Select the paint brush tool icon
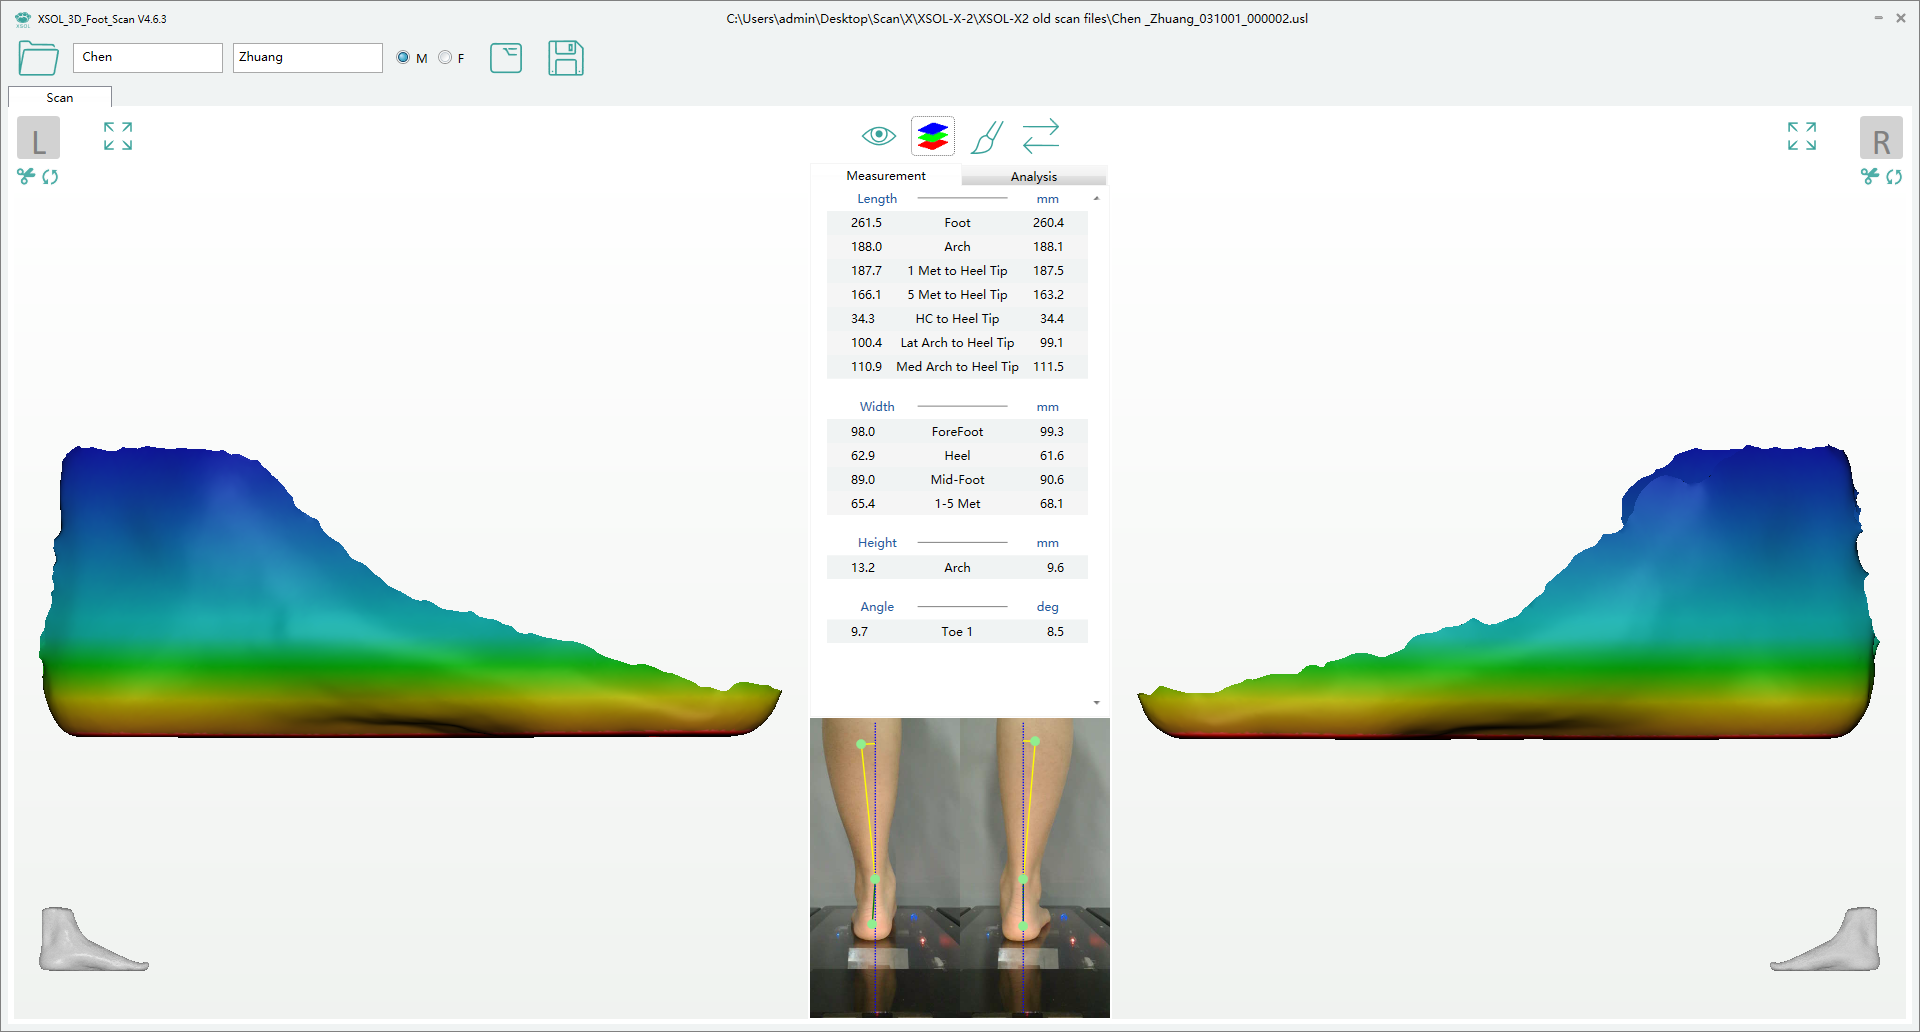Viewport: 1920px width, 1032px height. click(x=987, y=137)
